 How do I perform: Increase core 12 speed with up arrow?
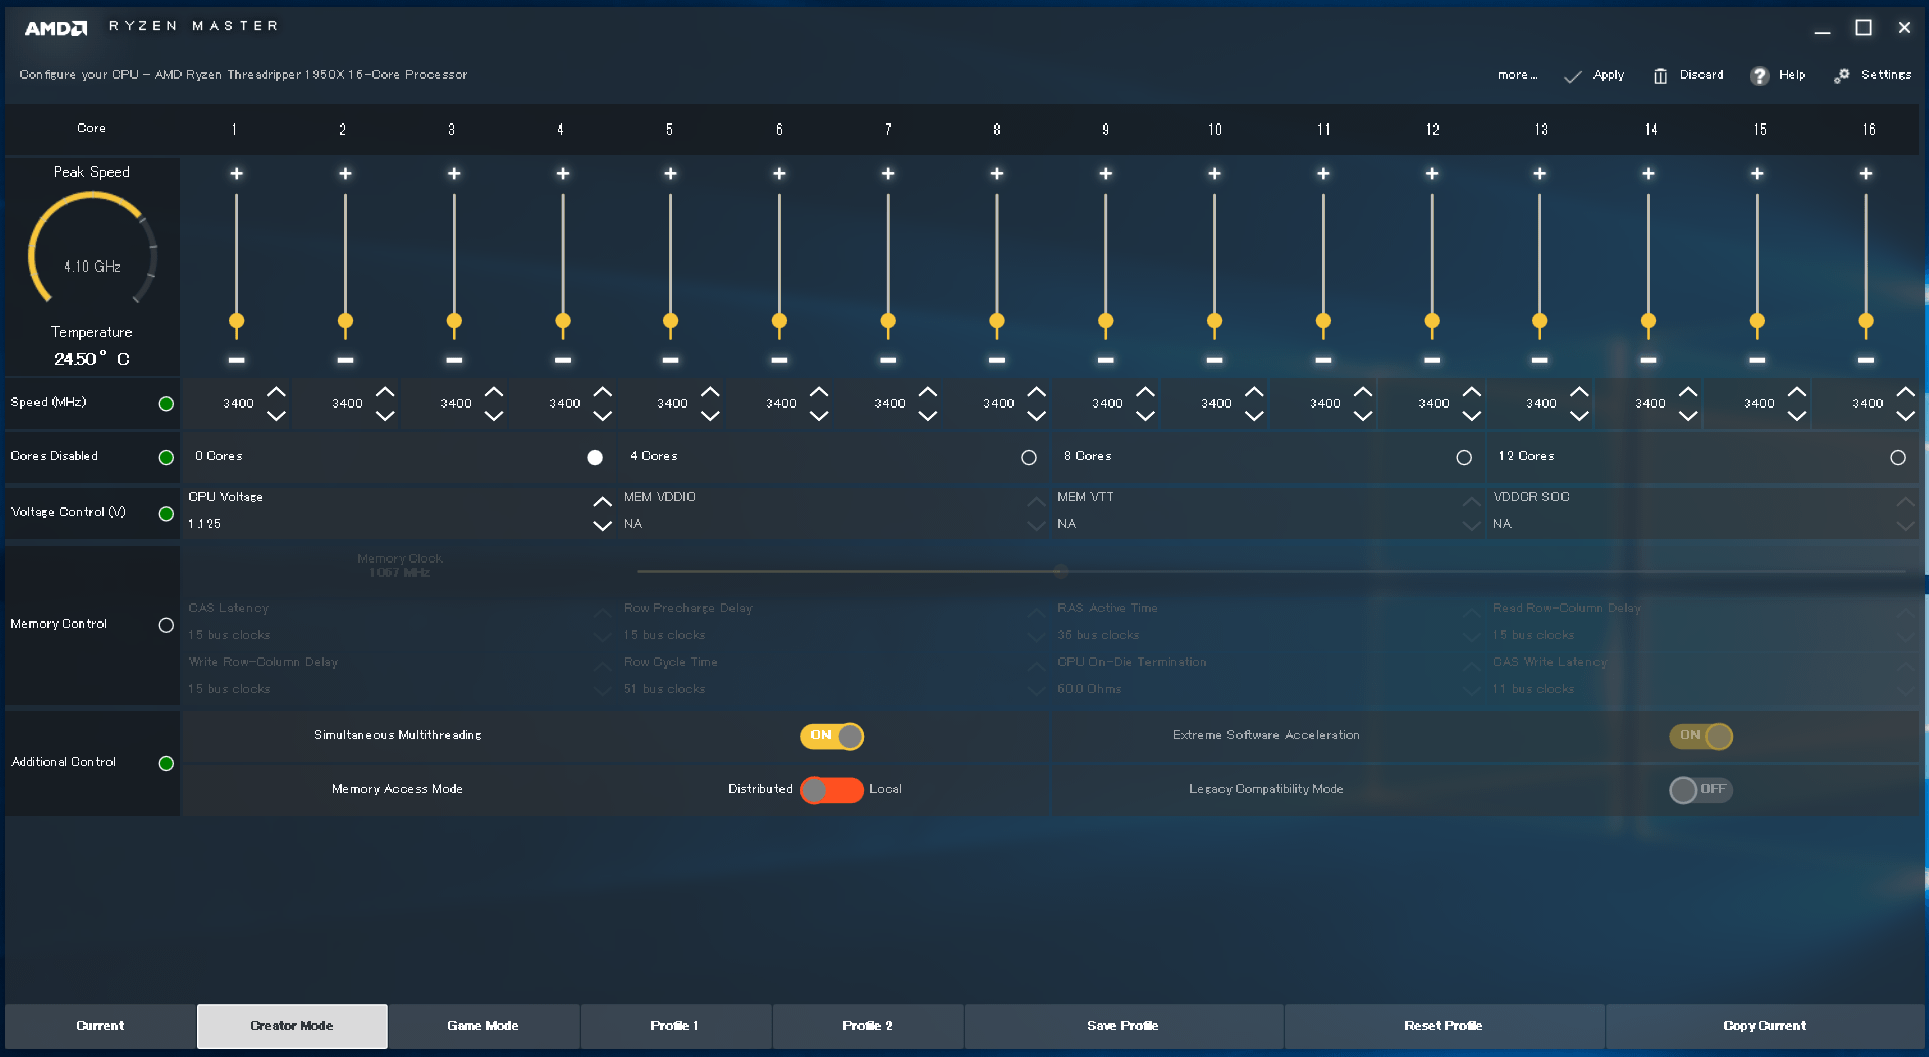(x=1471, y=392)
